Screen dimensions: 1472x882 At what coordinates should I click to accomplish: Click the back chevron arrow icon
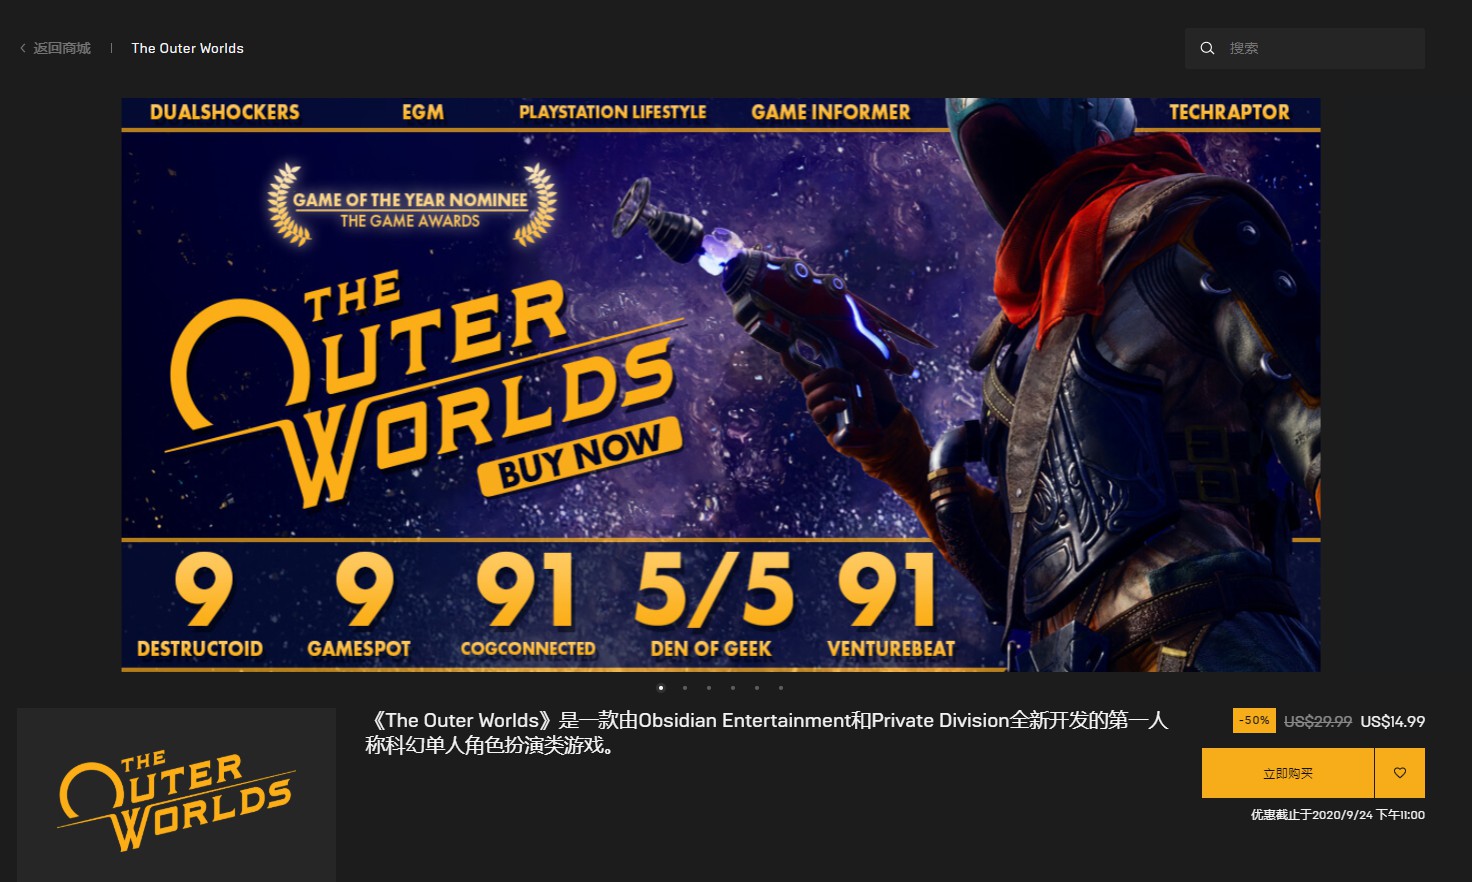23,48
